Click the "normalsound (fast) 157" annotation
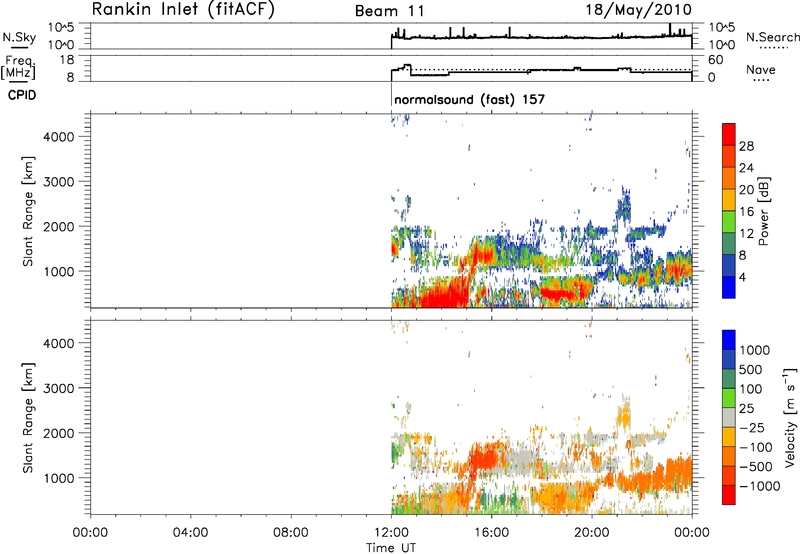 (x=469, y=99)
